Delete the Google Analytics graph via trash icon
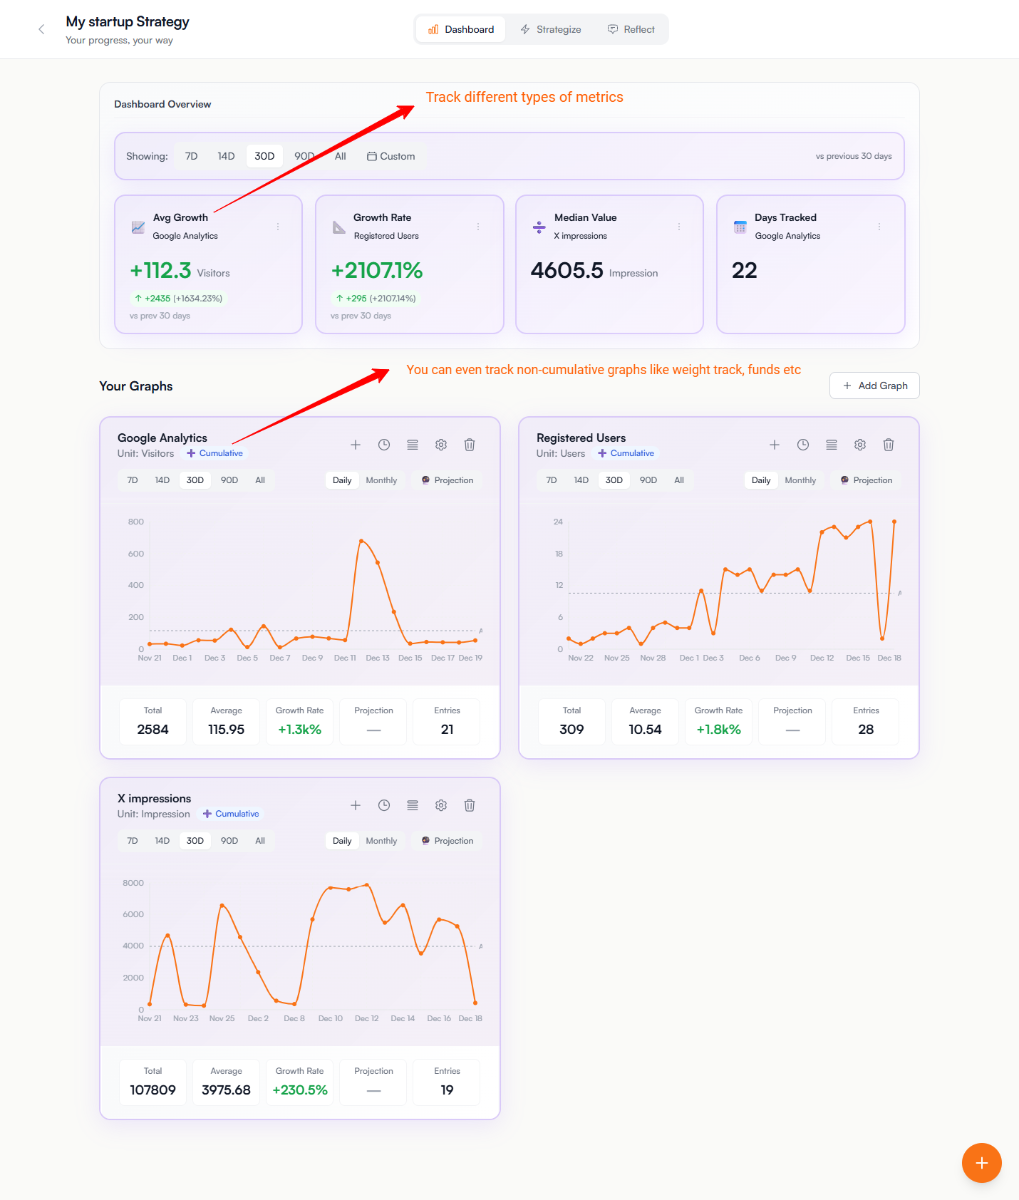This screenshot has width=1019, height=1200. [469, 445]
